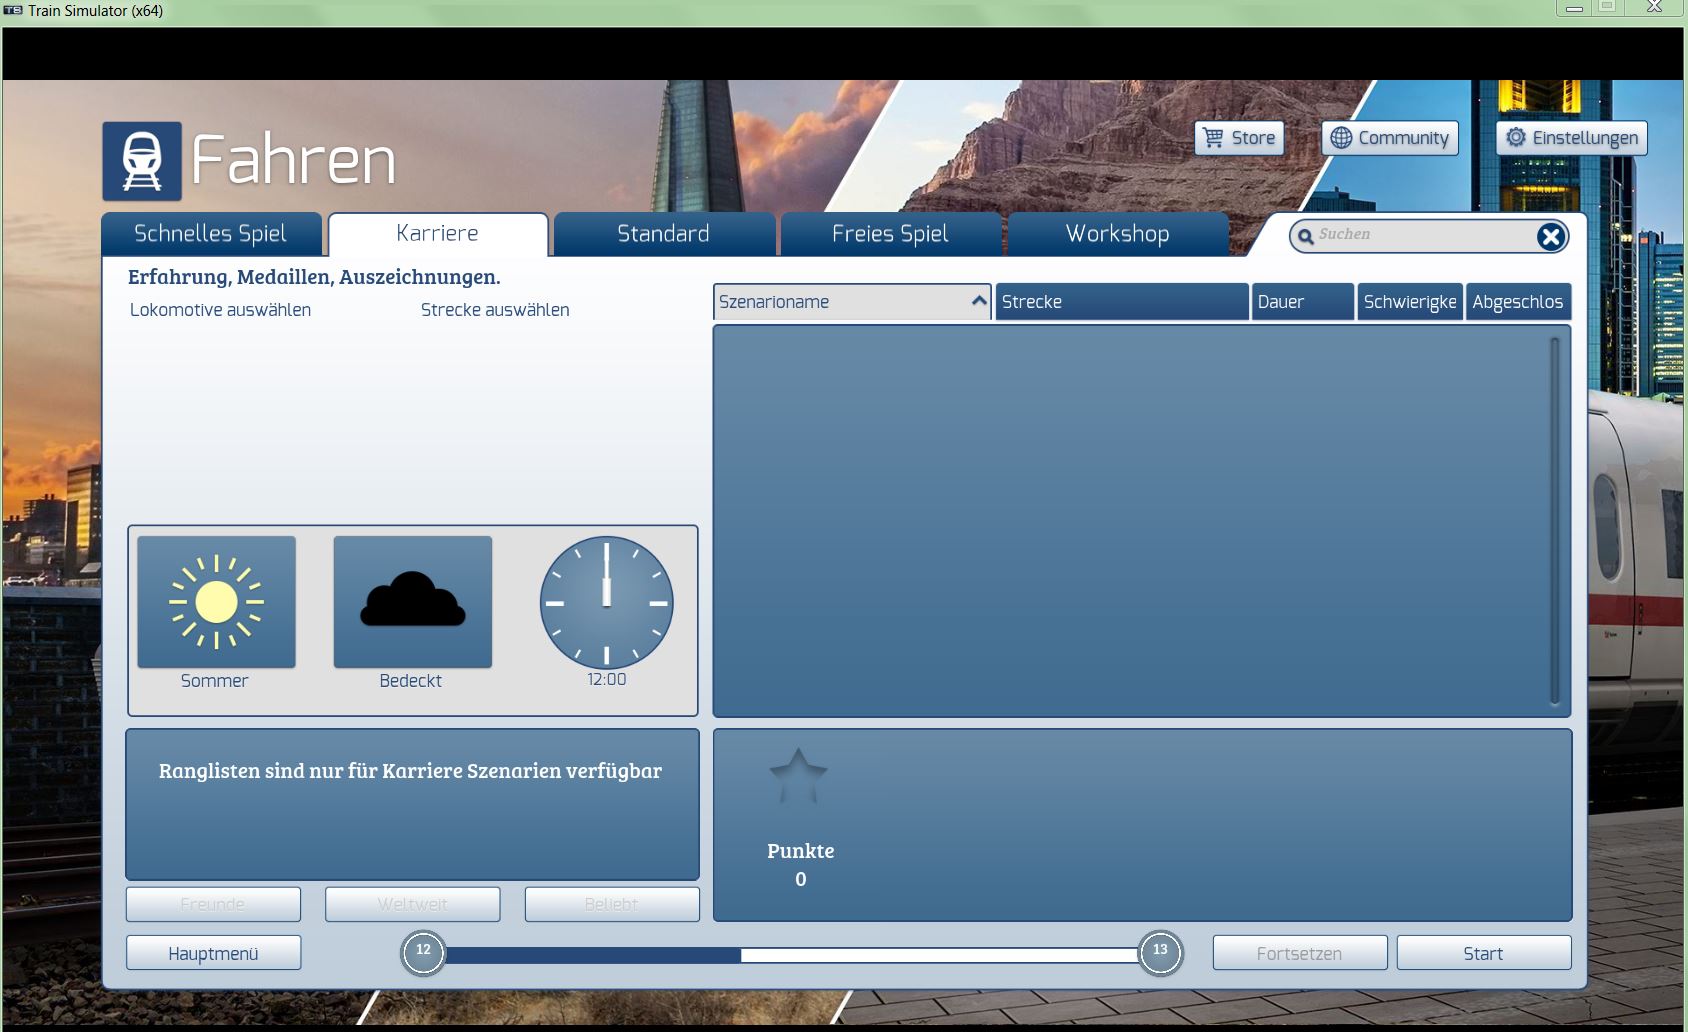
Task: Open the Standard tab
Action: point(664,234)
